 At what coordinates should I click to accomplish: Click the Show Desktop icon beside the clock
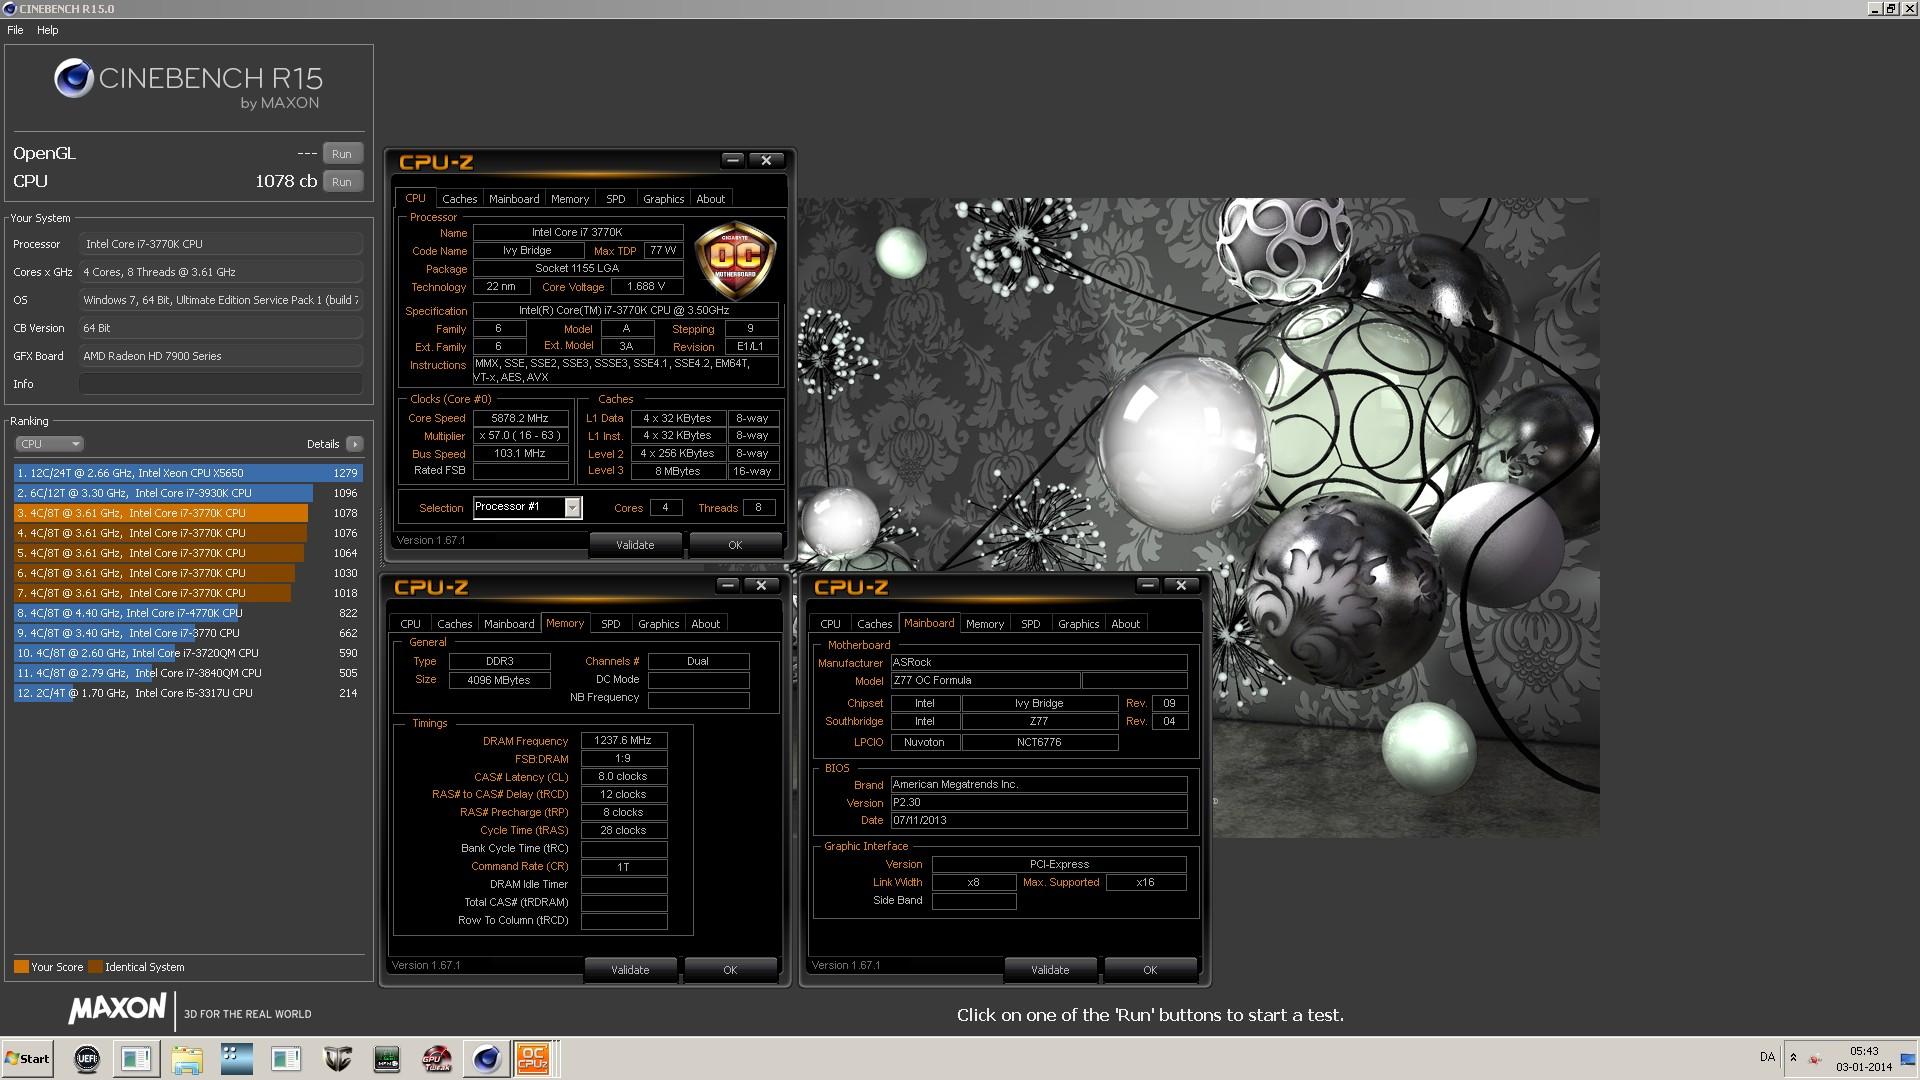click(x=1910, y=1058)
